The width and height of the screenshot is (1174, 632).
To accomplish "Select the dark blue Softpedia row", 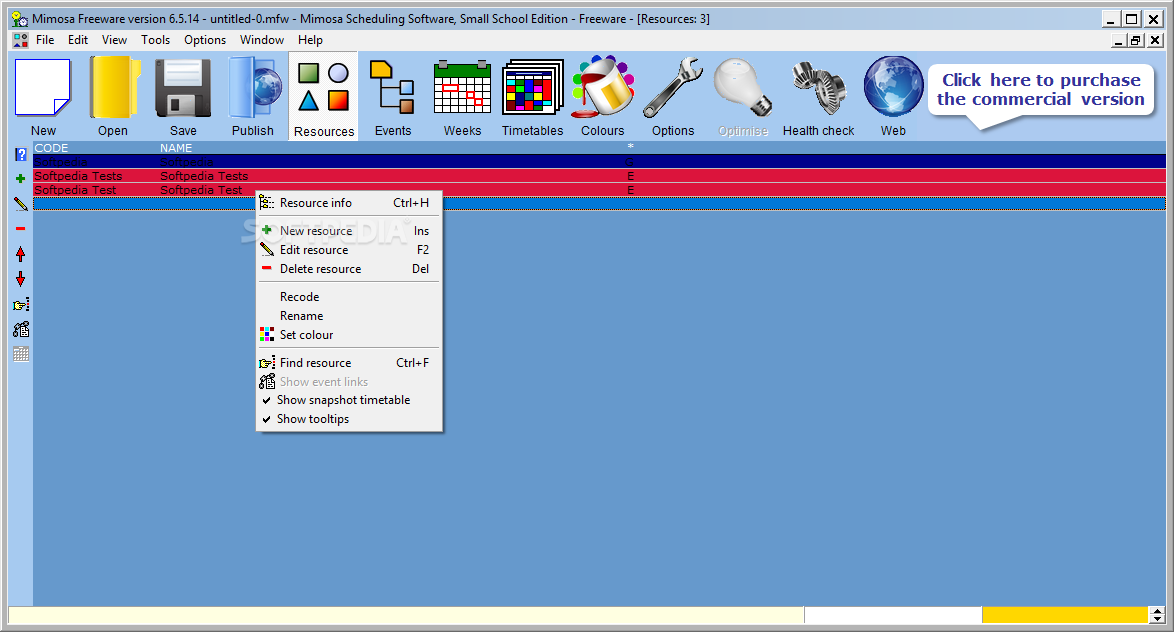I will click(600, 162).
